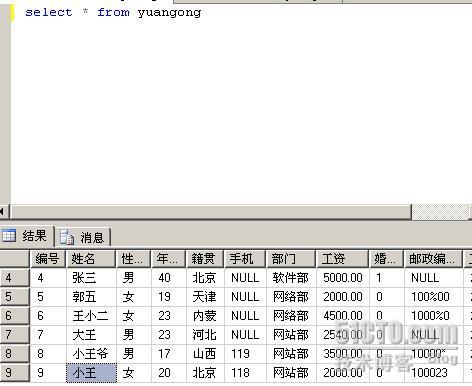
Task: Click the select keyword in the query
Action: pyautogui.click(x=49, y=12)
